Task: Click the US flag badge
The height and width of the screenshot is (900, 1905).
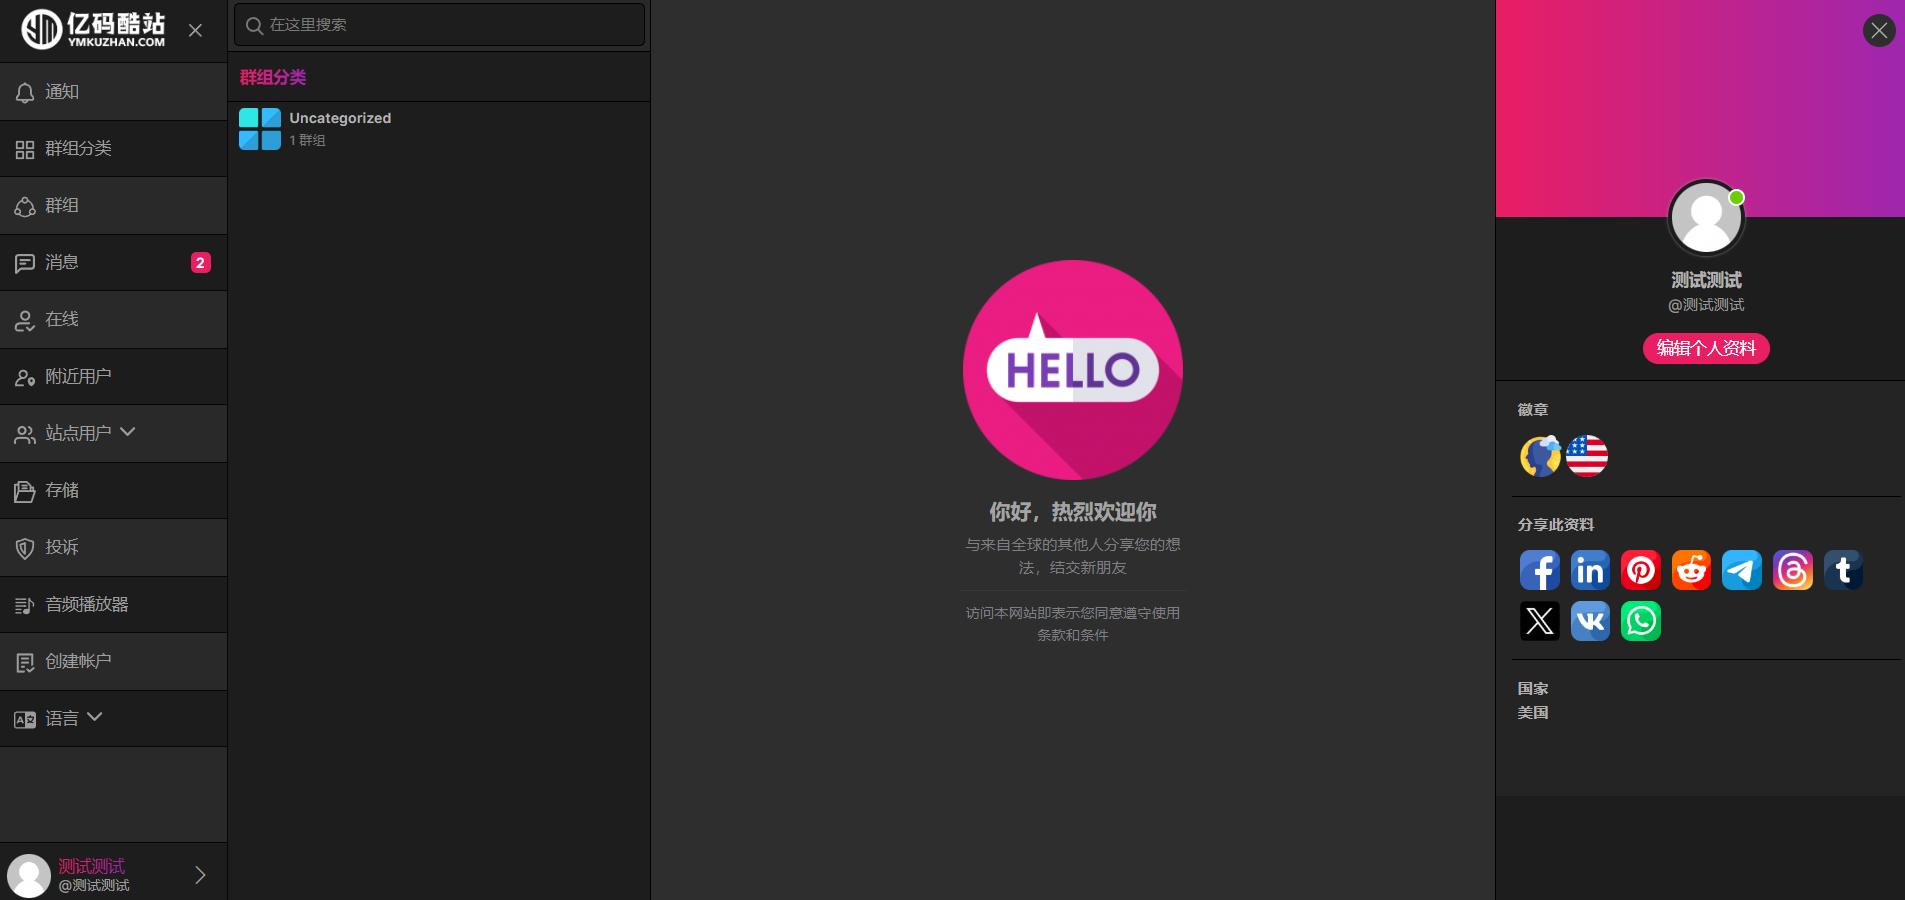Action: pos(1587,456)
